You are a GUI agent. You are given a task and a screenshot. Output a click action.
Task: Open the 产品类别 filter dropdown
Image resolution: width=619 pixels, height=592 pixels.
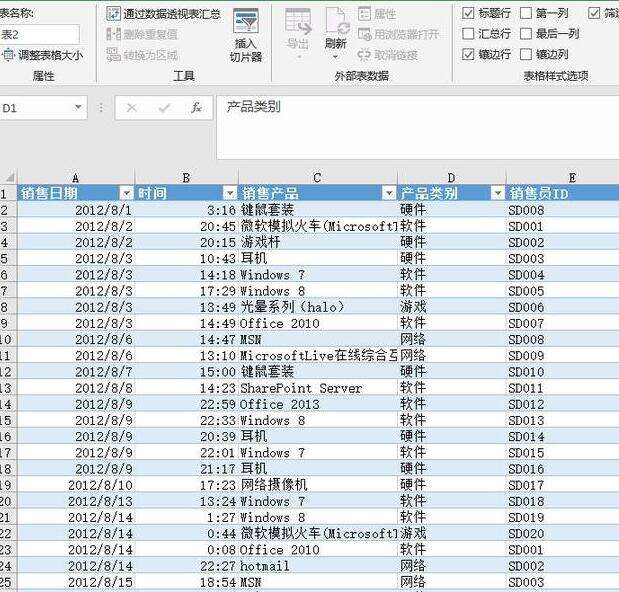click(498, 193)
